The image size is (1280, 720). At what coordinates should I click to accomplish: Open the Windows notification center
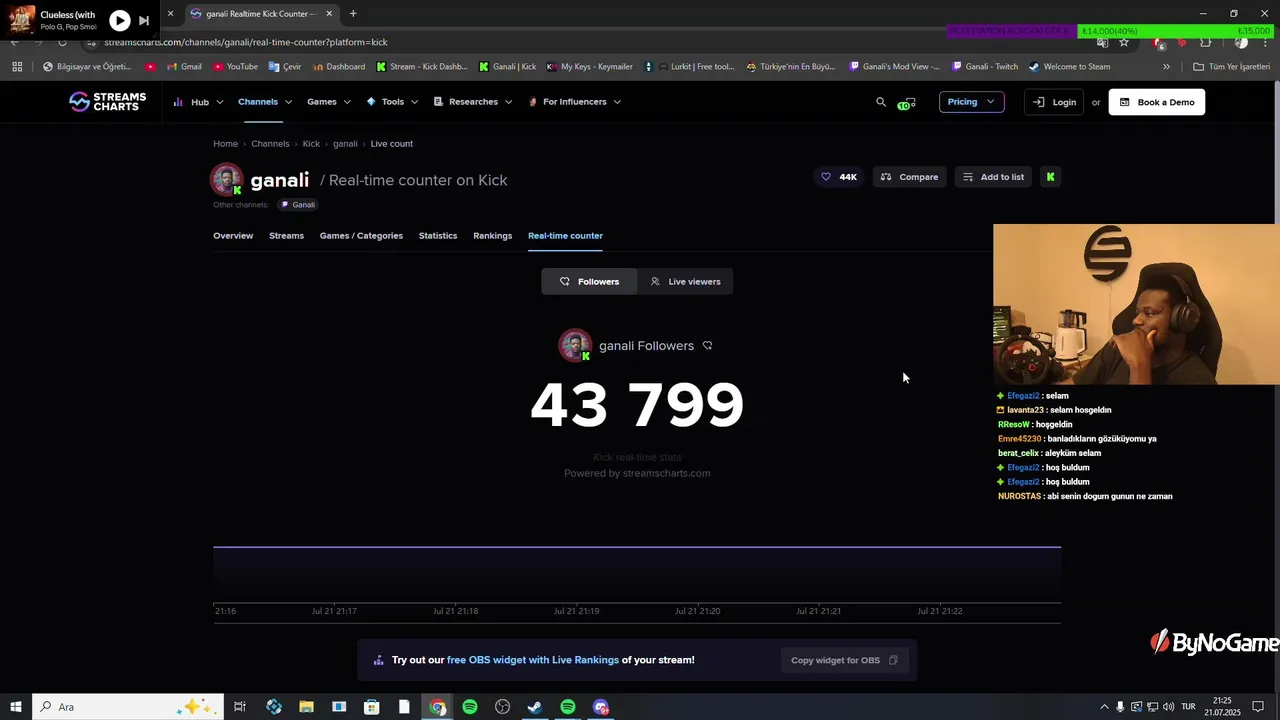1260,707
